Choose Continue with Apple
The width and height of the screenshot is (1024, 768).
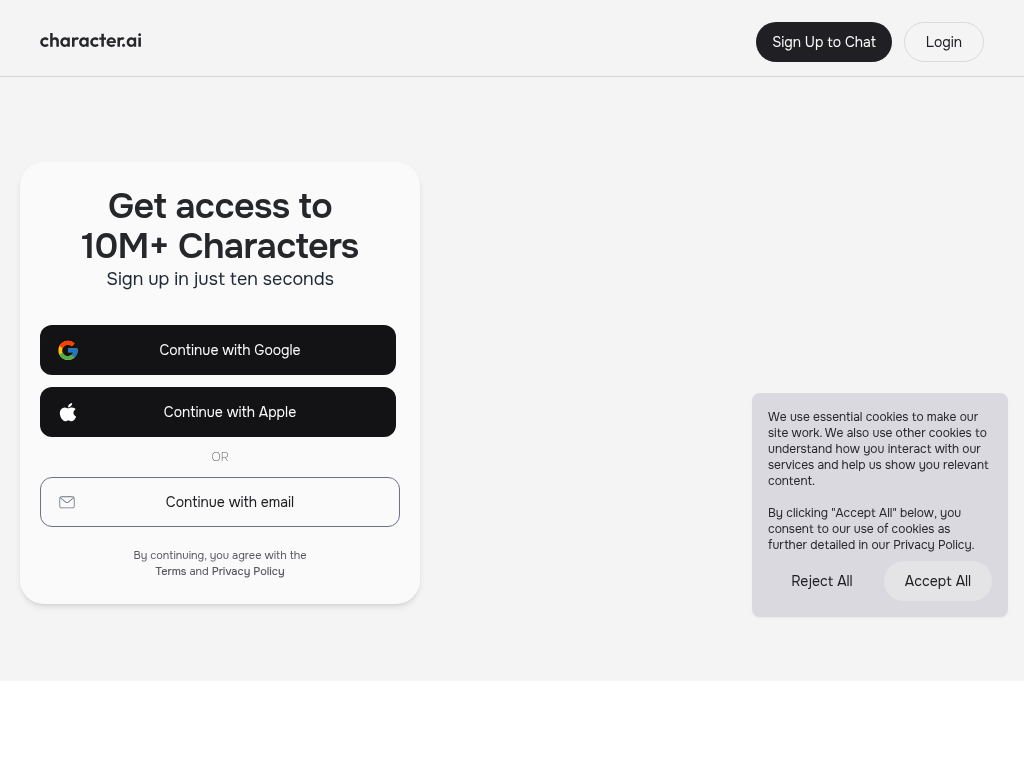coord(218,412)
